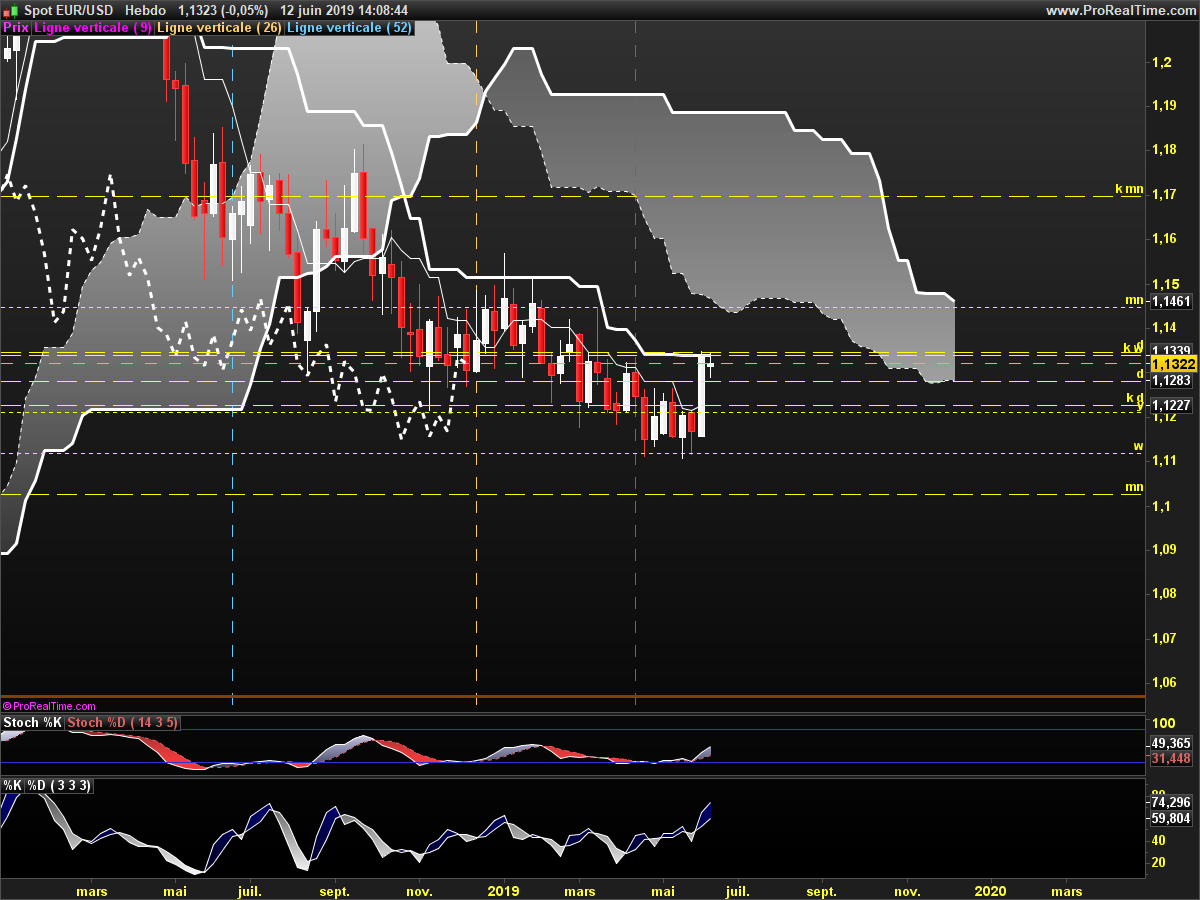Click the 12 juin 2019 14:08:44 timestamp
Screen dimensions: 1200x900
click(x=344, y=10)
